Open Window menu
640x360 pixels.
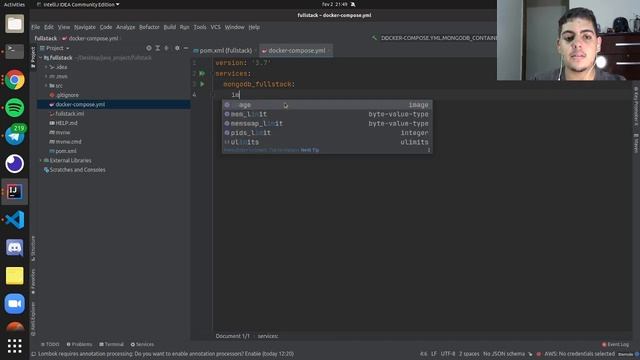[x=235, y=27]
